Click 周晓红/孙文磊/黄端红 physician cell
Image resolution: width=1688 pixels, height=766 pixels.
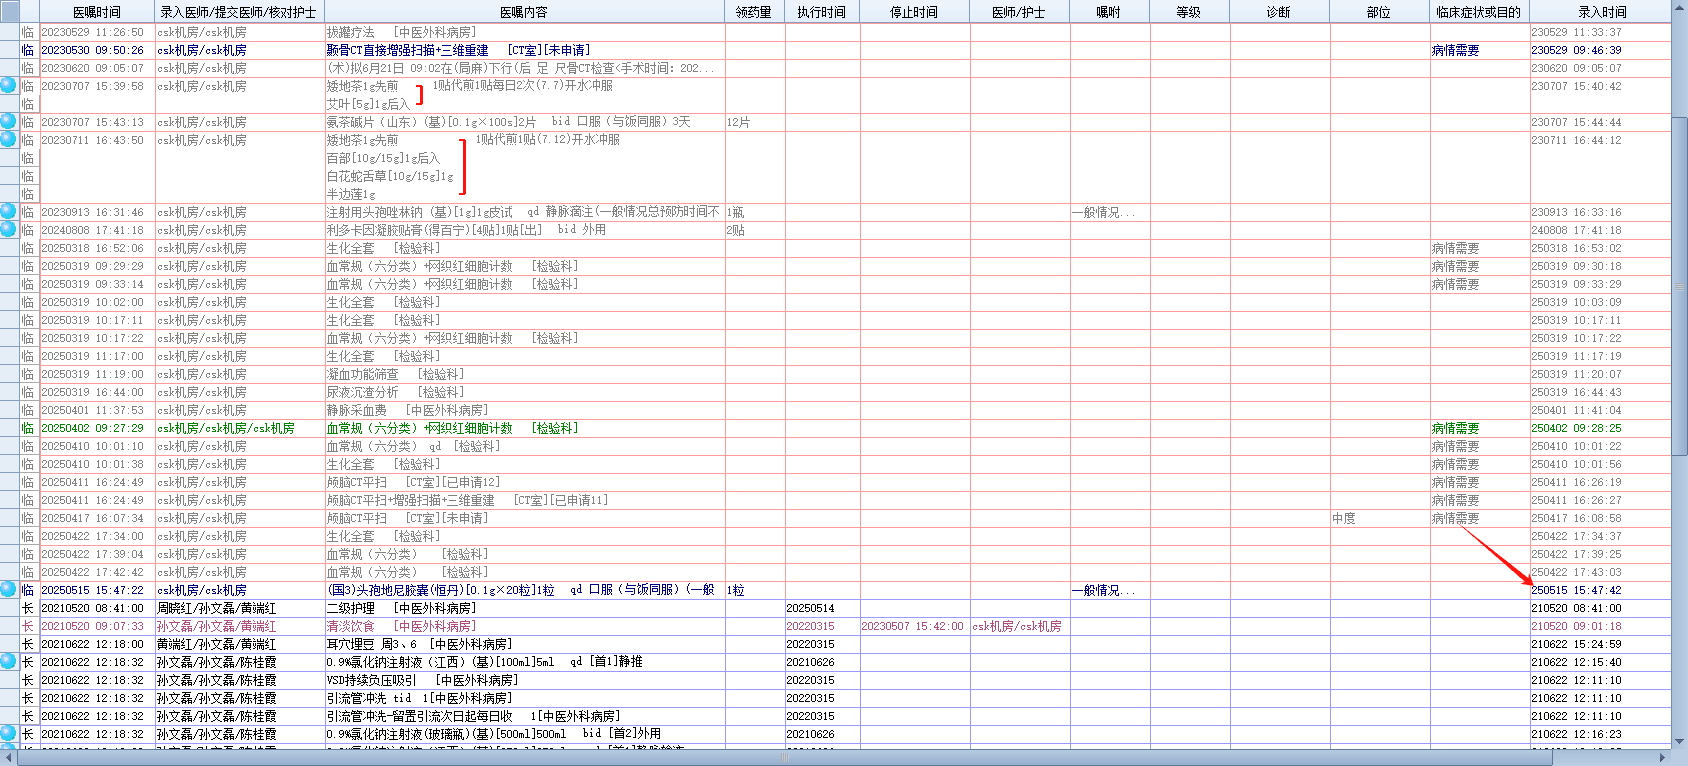pyautogui.click(x=216, y=608)
